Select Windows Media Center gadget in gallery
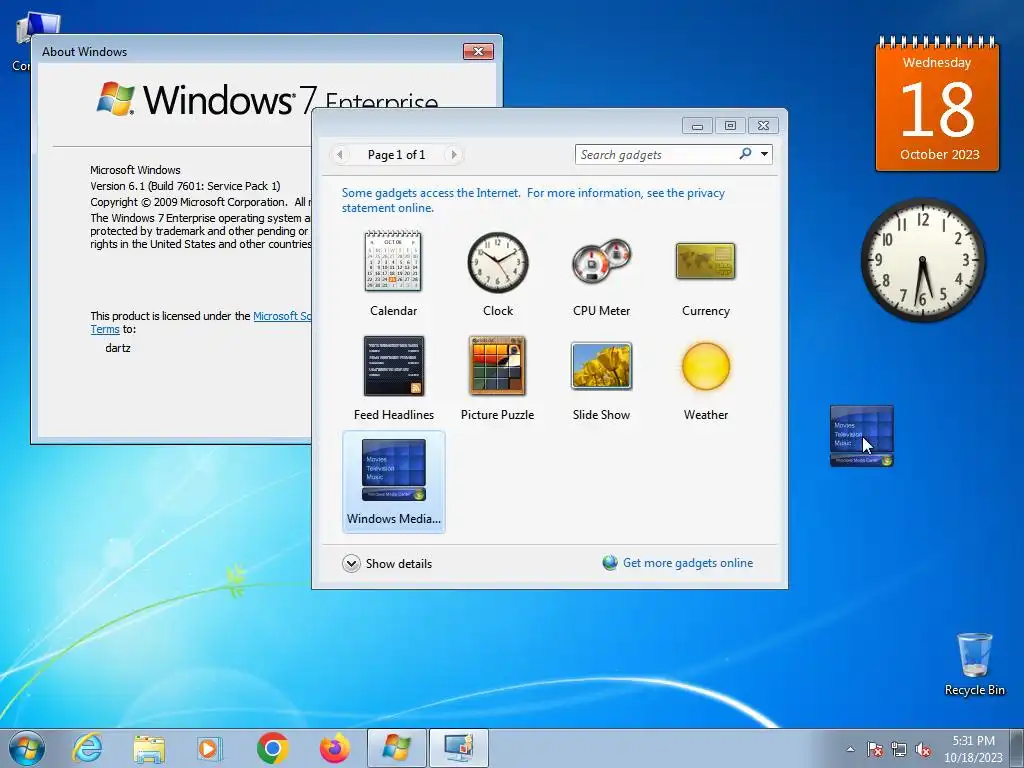The height and width of the screenshot is (768, 1024). click(394, 482)
